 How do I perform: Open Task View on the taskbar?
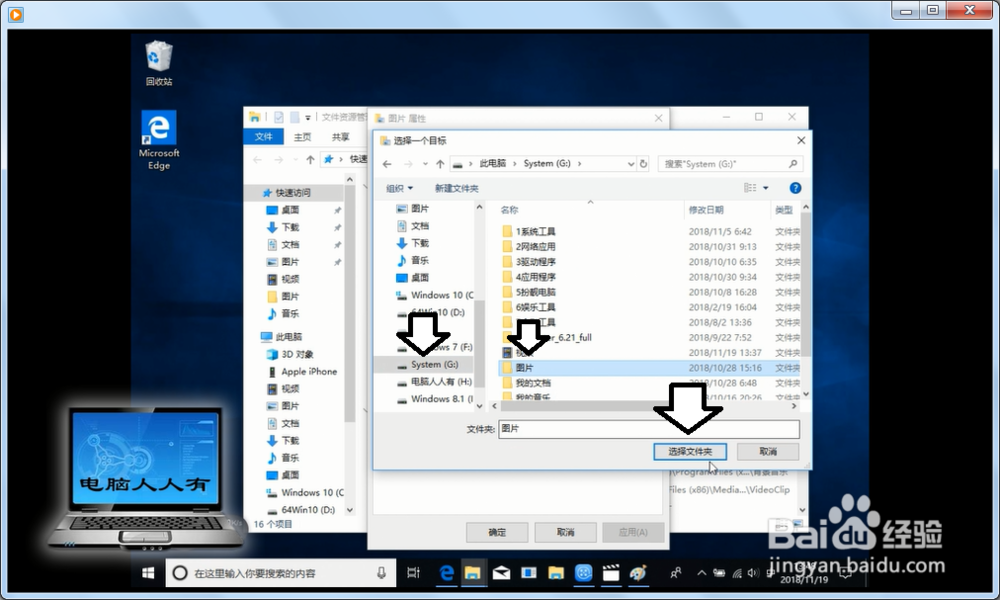[x=413, y=573]
